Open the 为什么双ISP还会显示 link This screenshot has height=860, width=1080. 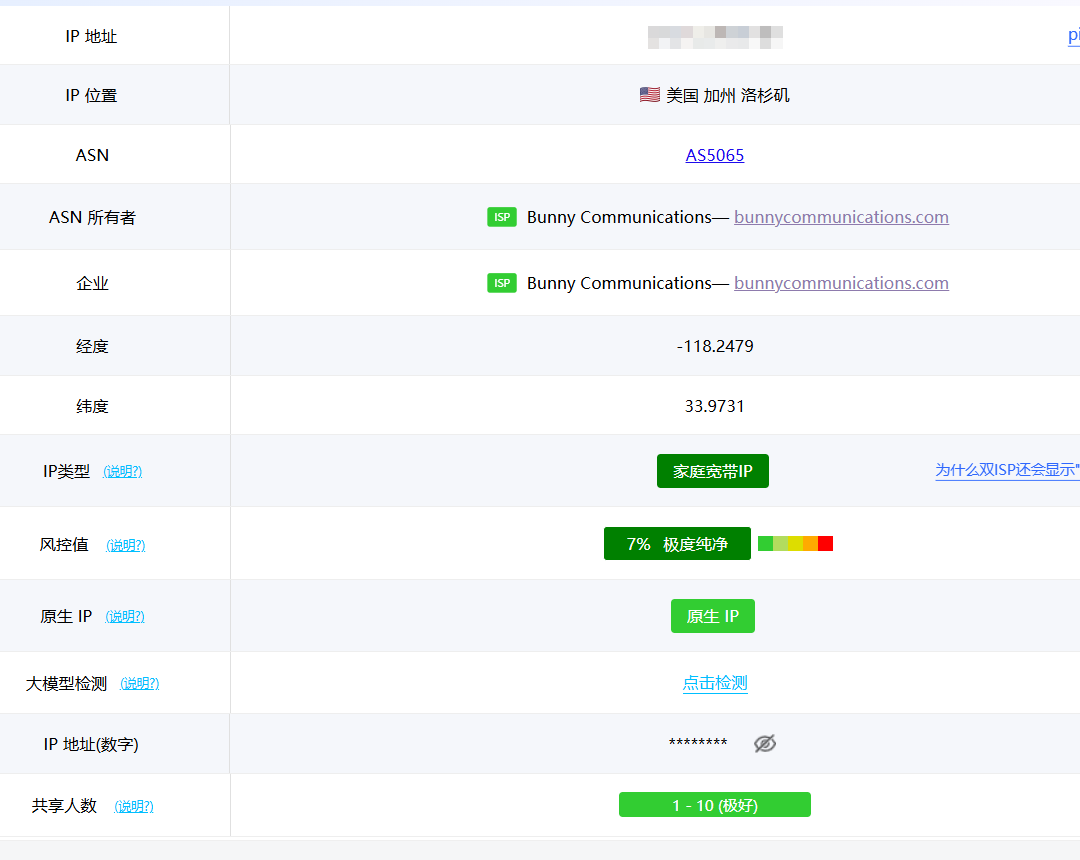(1006, 470)
